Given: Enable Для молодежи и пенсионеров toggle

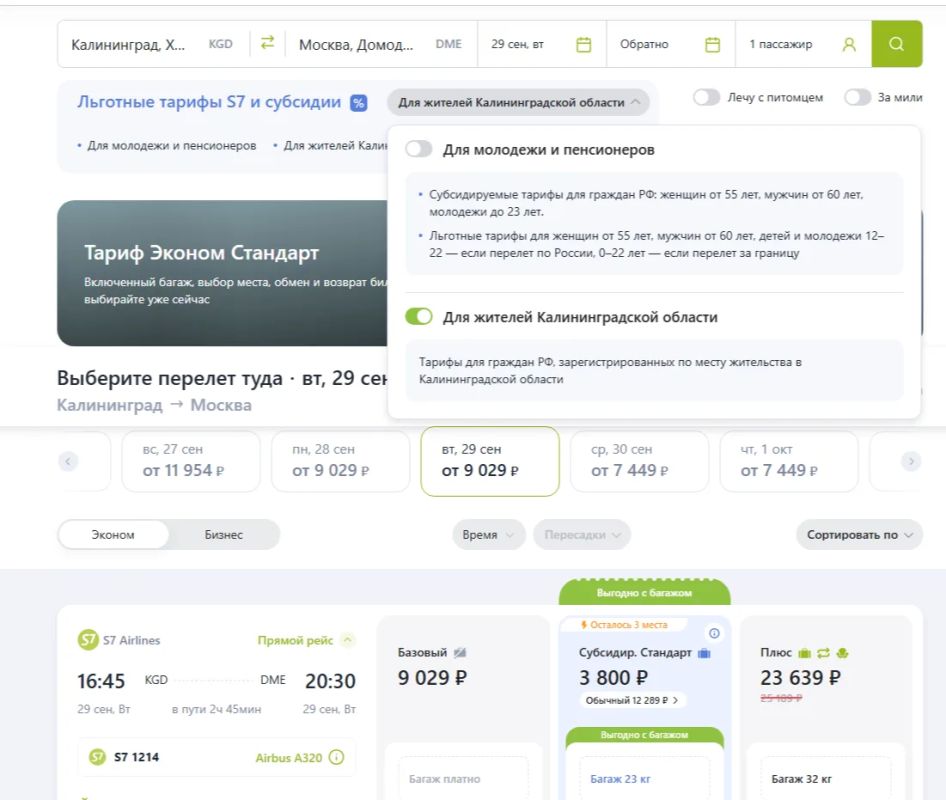Looking at the screenshot, I should [x=419, y=149].
